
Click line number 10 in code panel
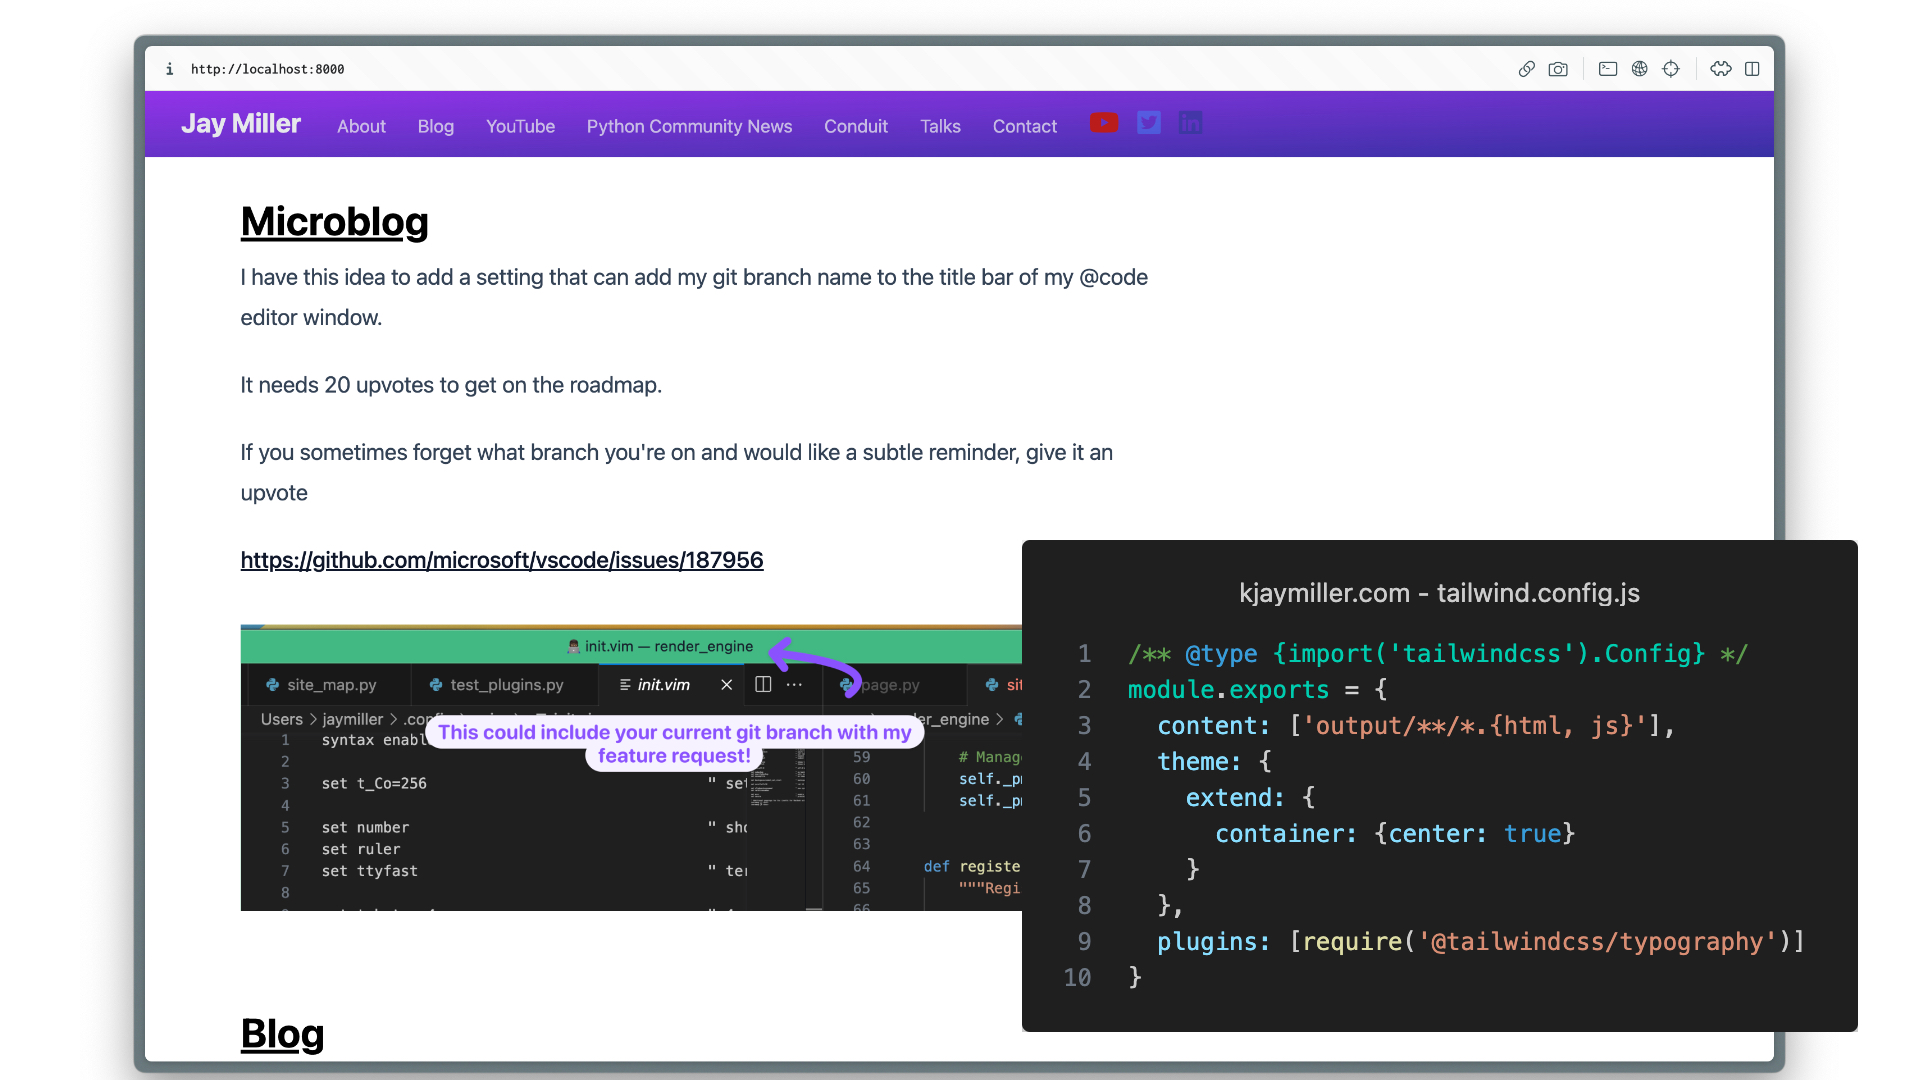[1077, 978]
